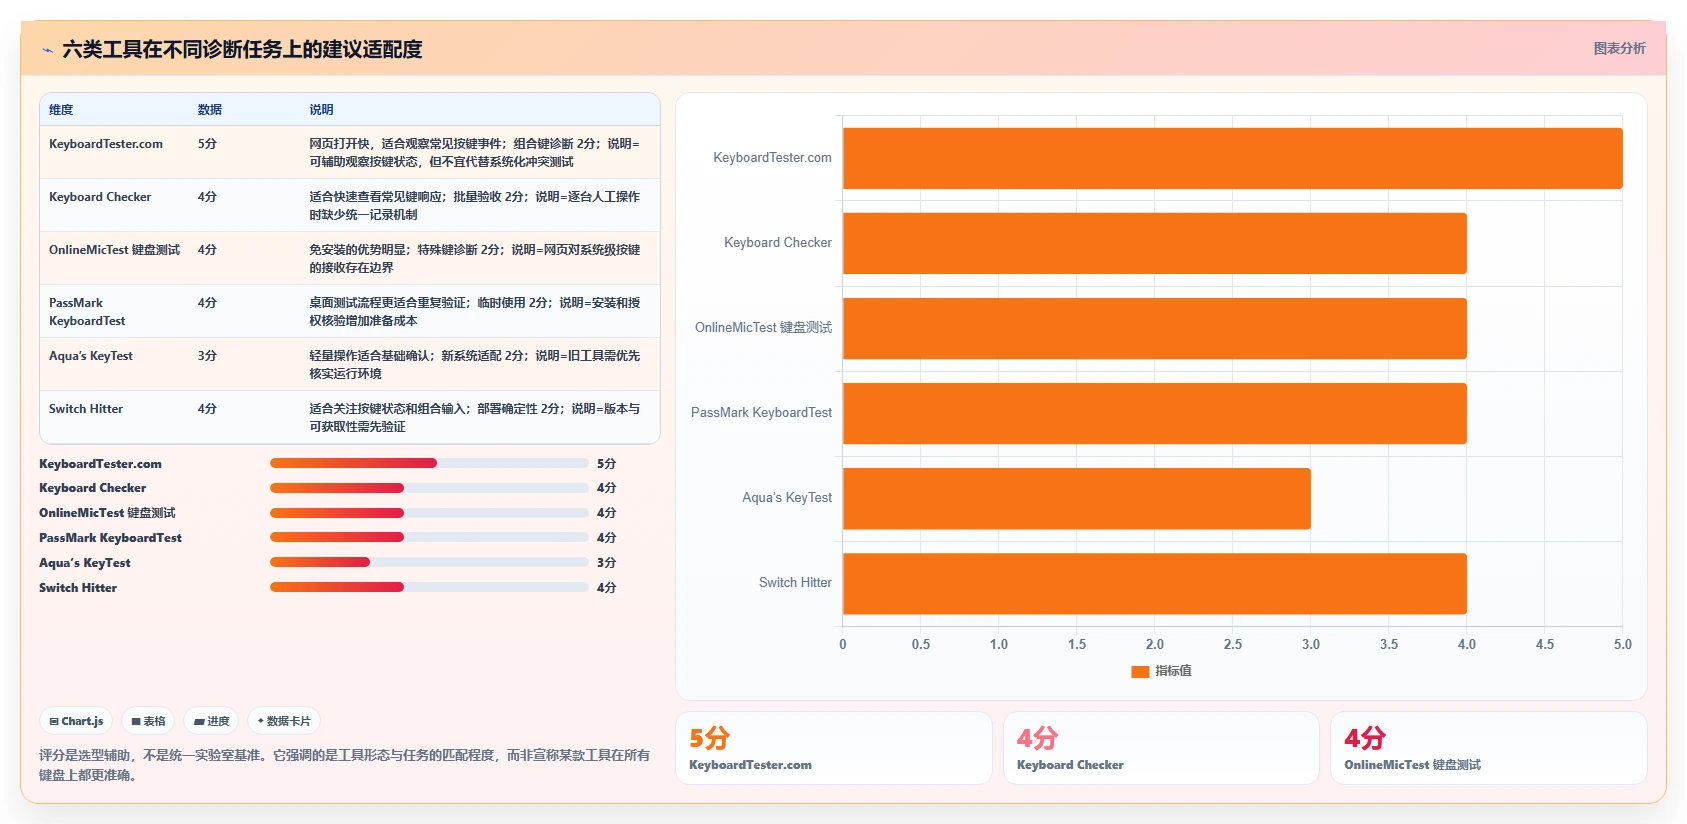
Task: Click Switch Hitter in the table
Action: click(86, 409)
